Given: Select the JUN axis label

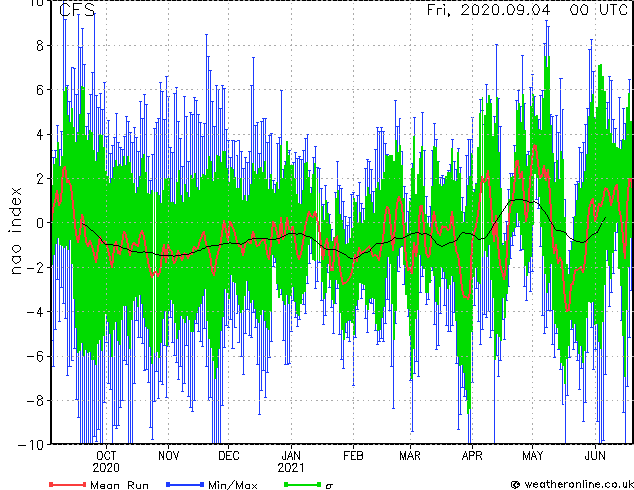Looking at the screenshot, I should point(595,456).
